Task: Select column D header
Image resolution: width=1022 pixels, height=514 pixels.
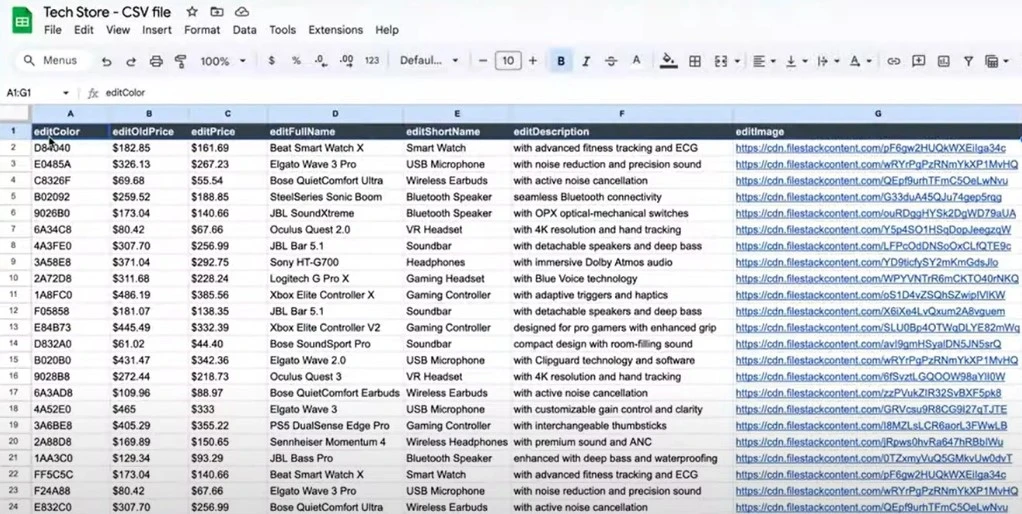Action: pyautogui.click(x=335, y=114)
